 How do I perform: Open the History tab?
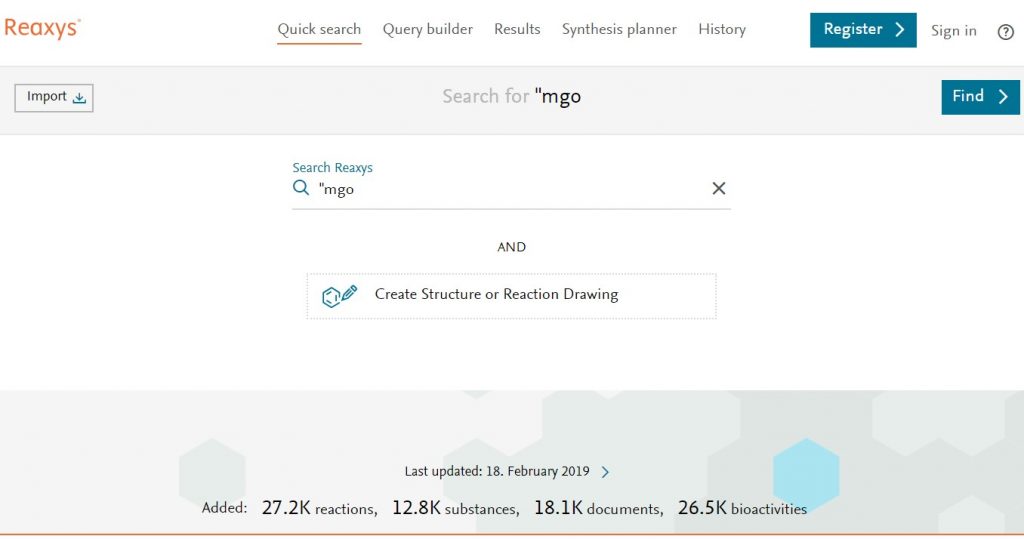point(722,29)
